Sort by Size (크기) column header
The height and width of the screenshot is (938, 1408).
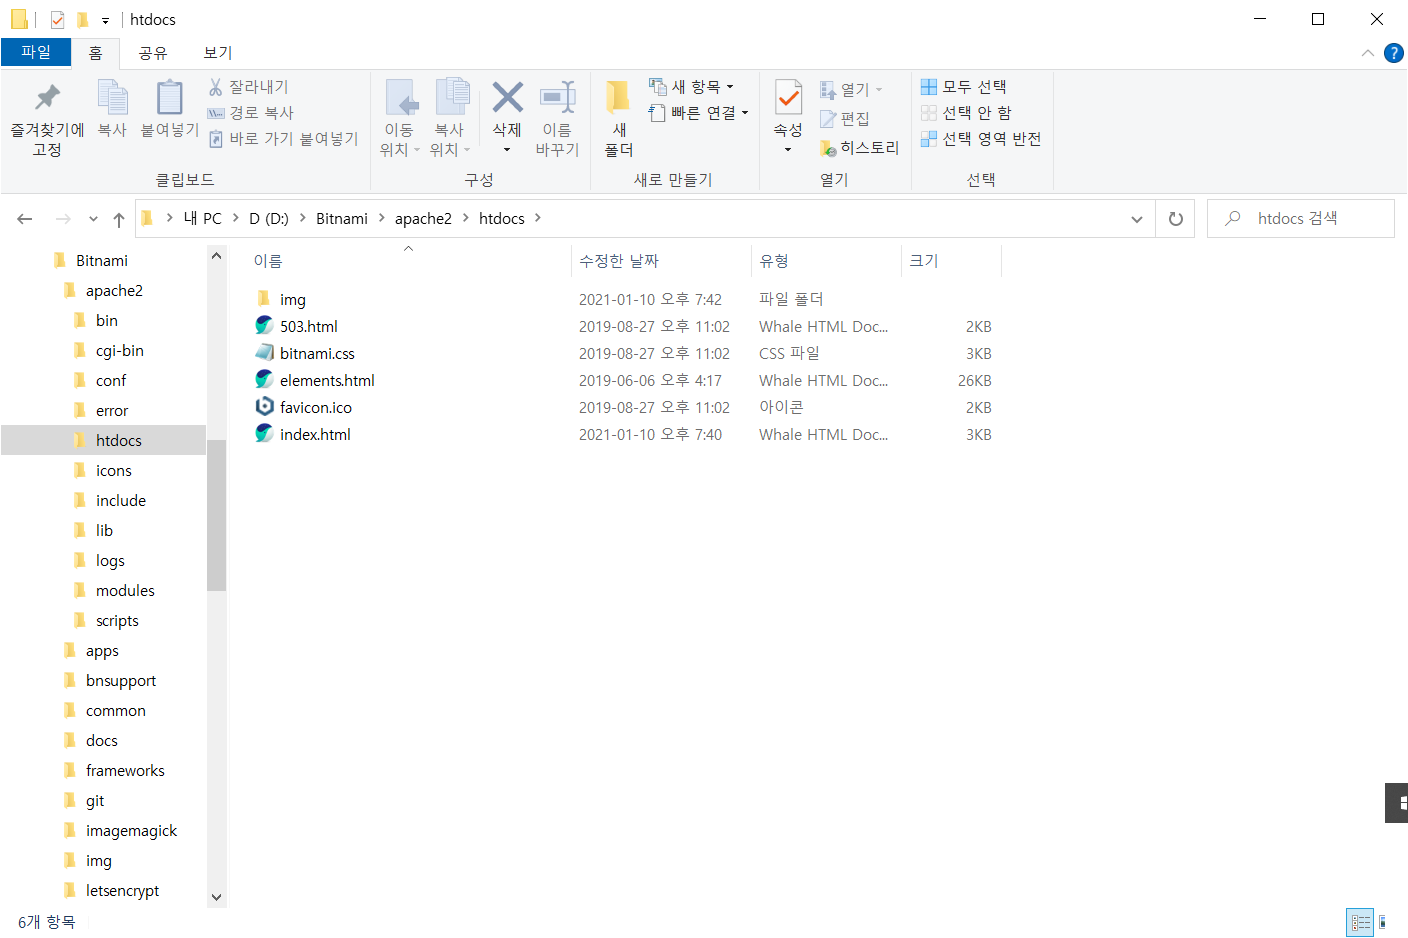(924, 261)
